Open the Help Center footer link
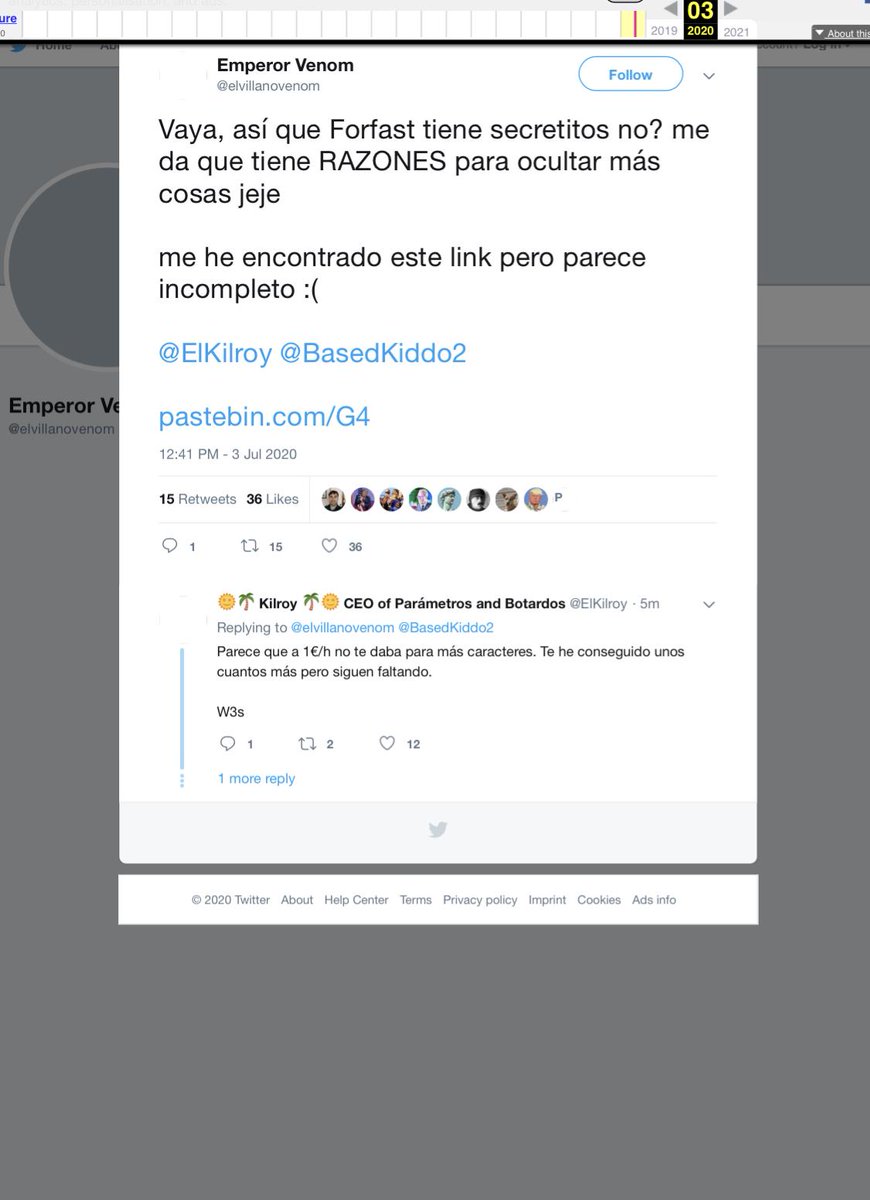This screenshot has height=1200, width=870. point(356,900)
